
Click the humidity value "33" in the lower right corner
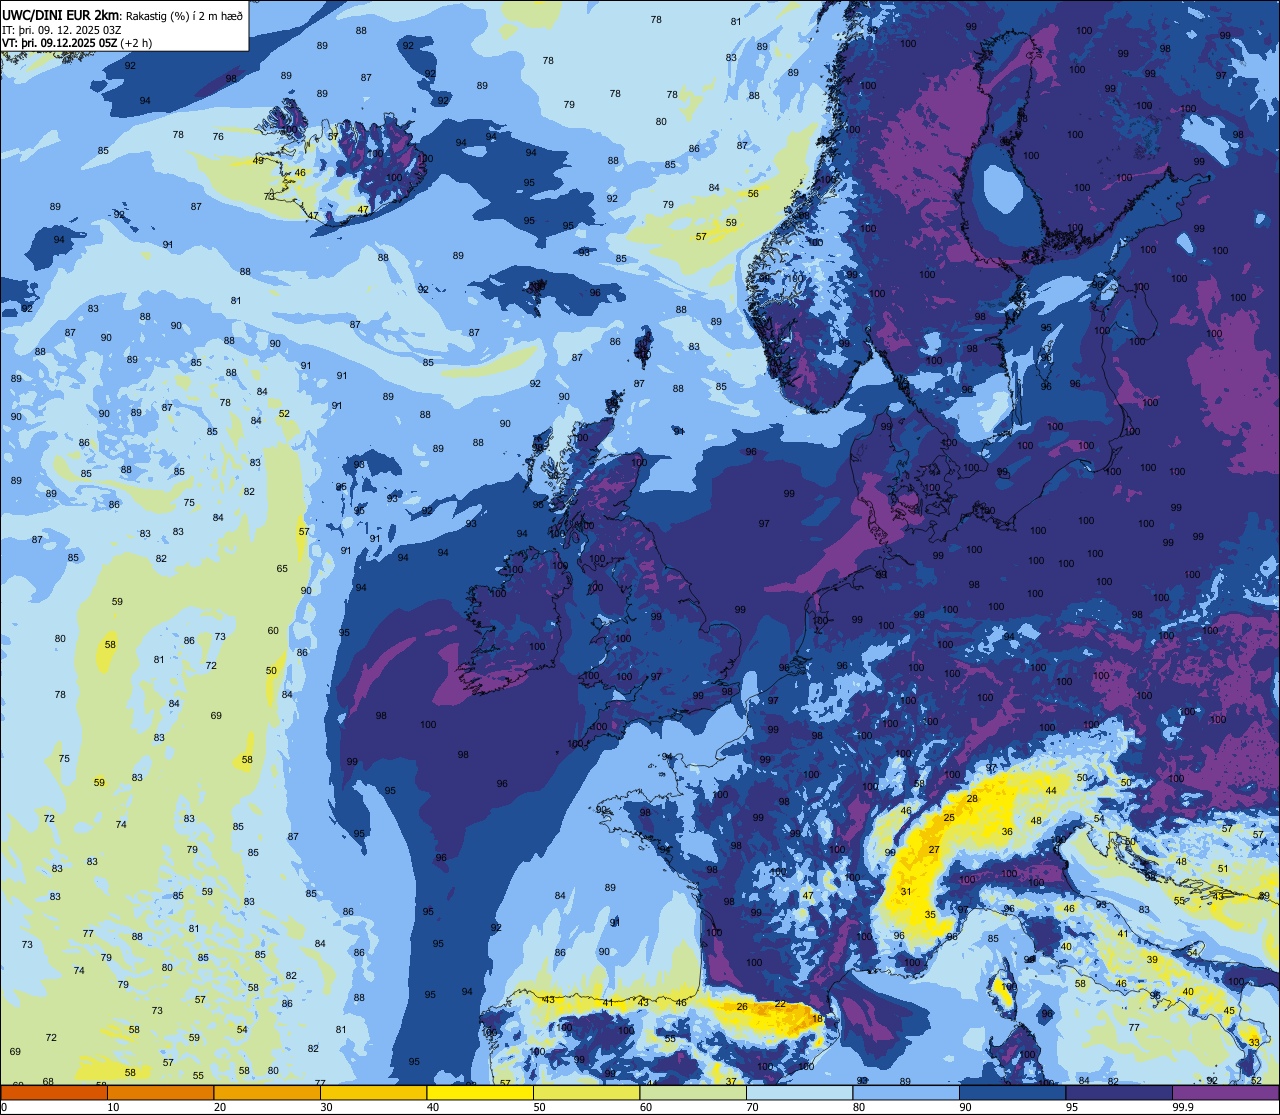point(1254,1042)
